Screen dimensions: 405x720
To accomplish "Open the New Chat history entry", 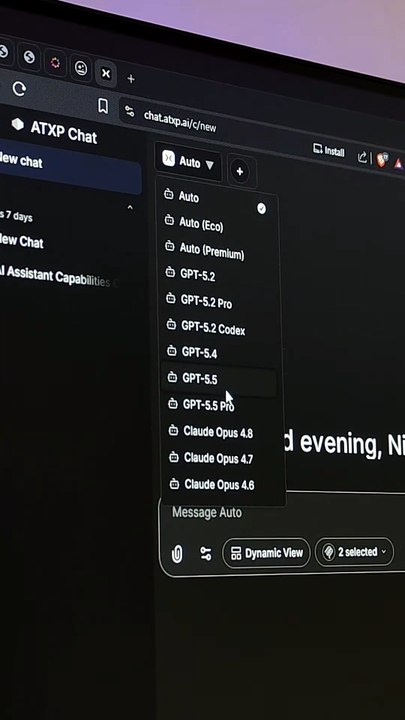I will coord(22,241).
